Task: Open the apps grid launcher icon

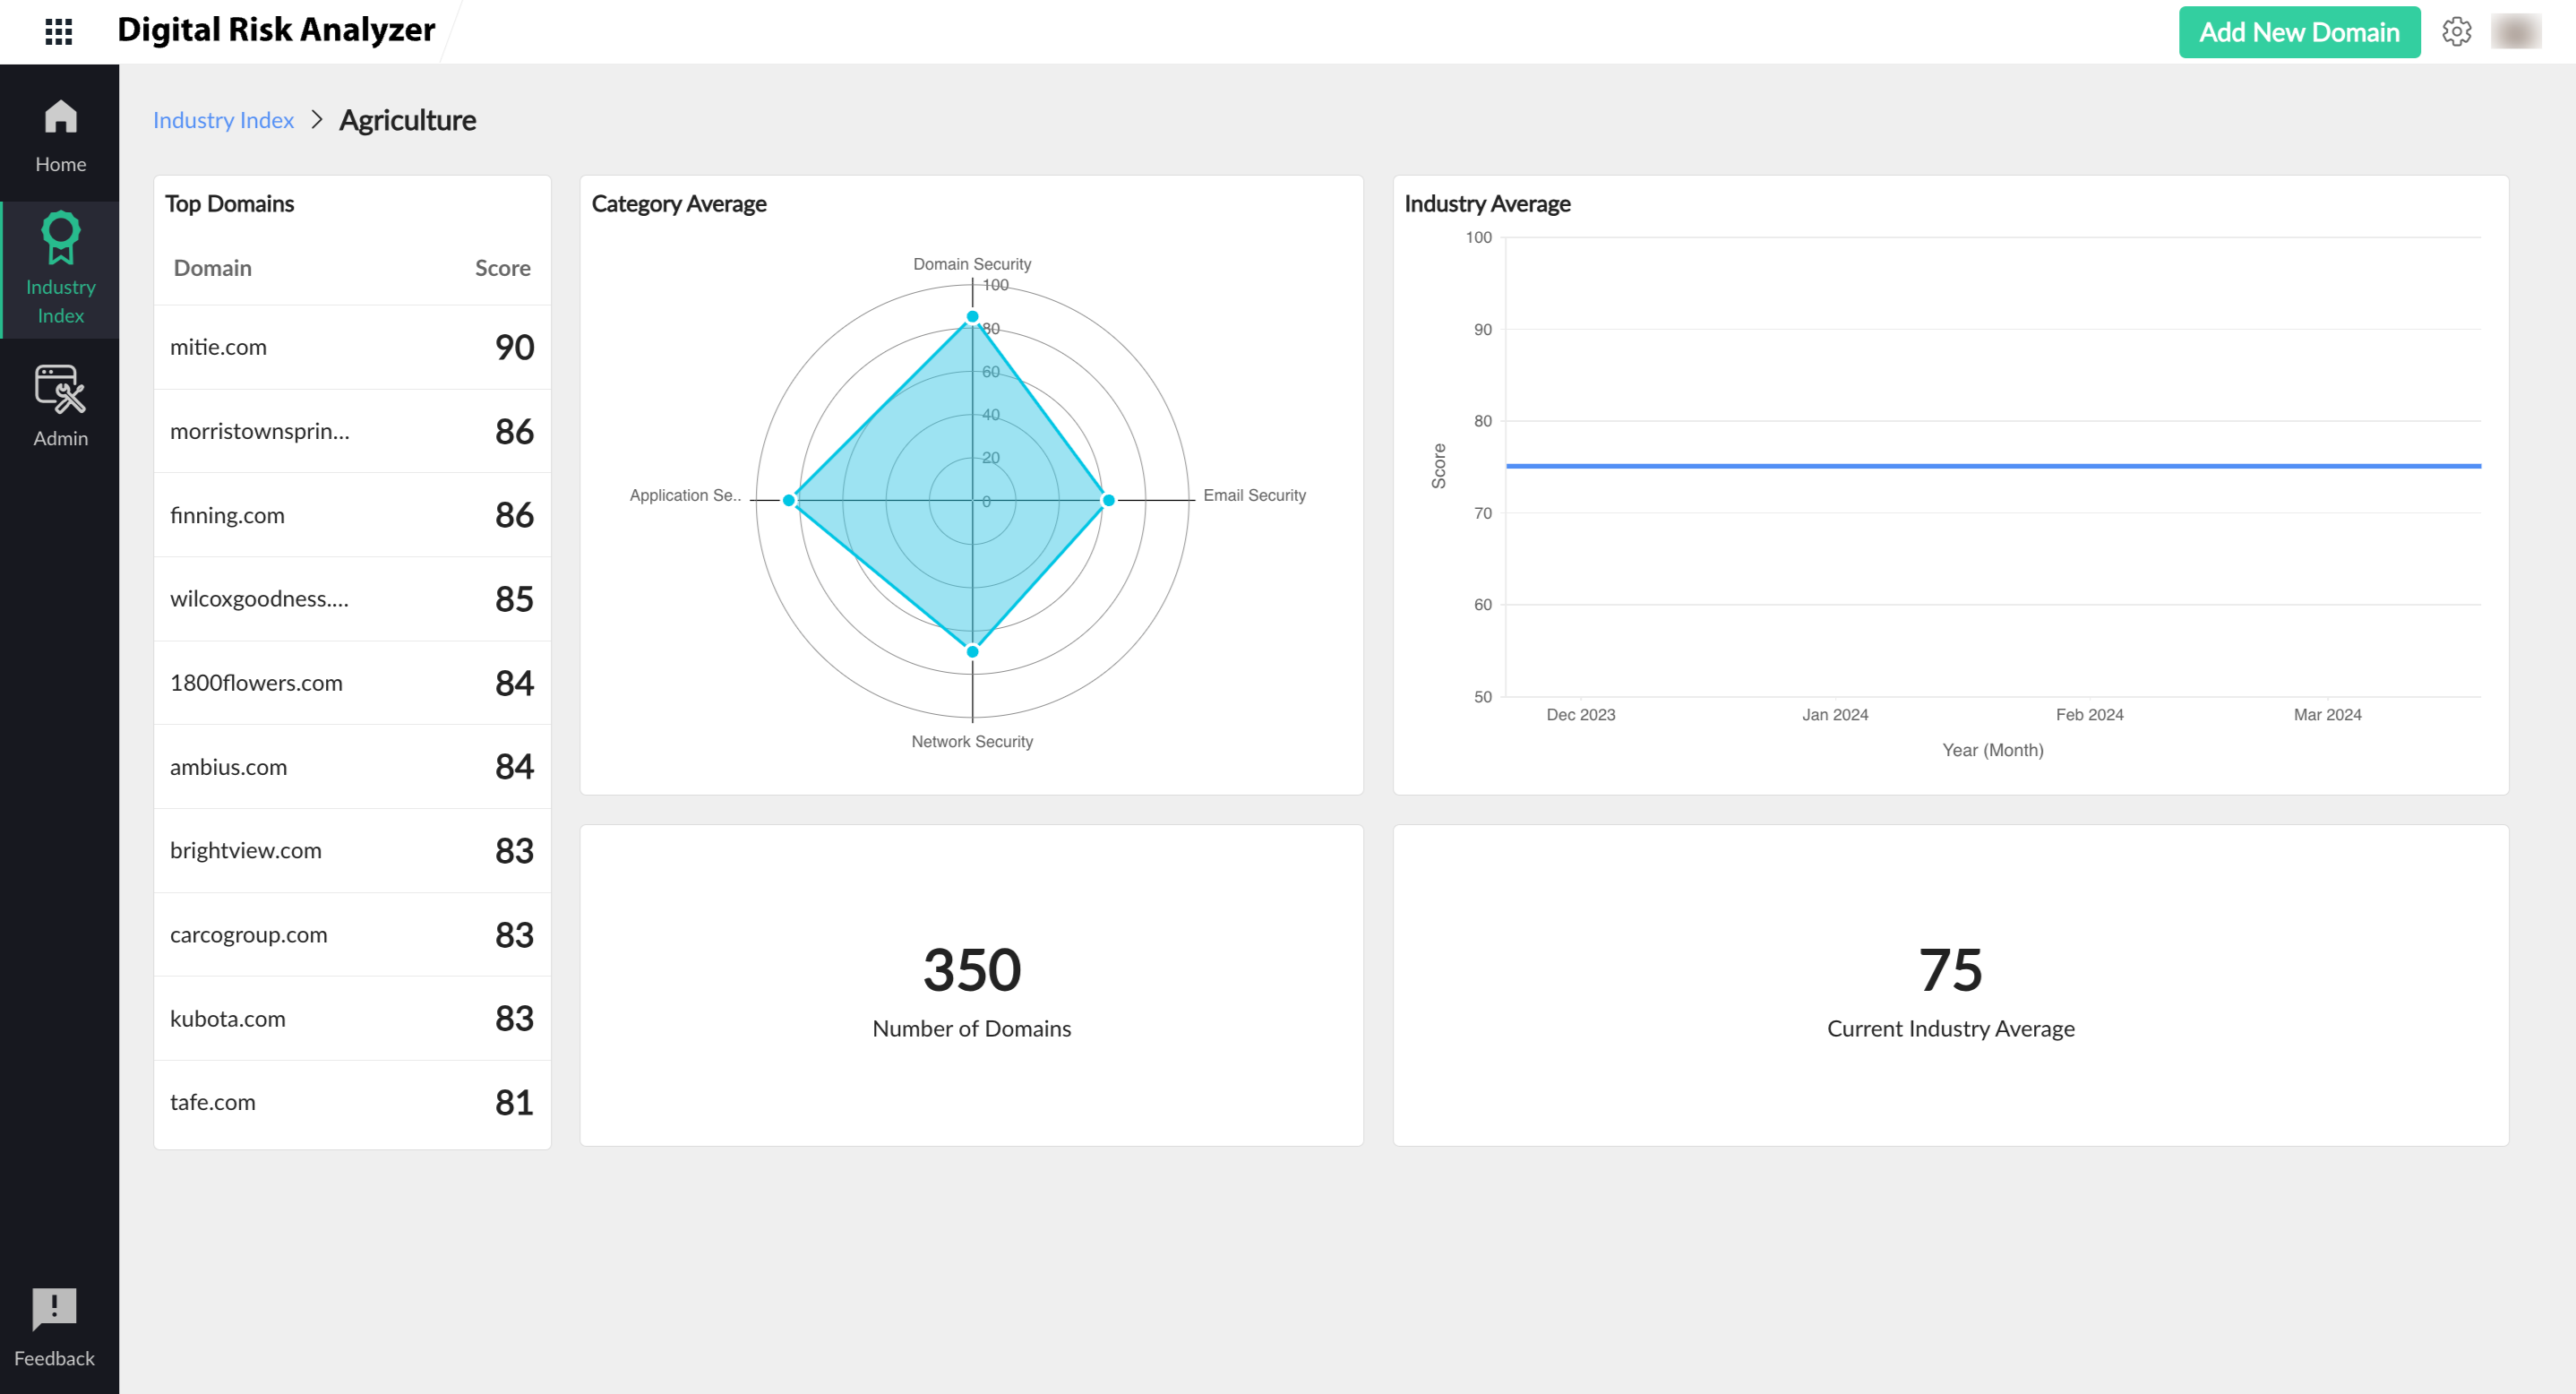Action: [x=59, y=32]
